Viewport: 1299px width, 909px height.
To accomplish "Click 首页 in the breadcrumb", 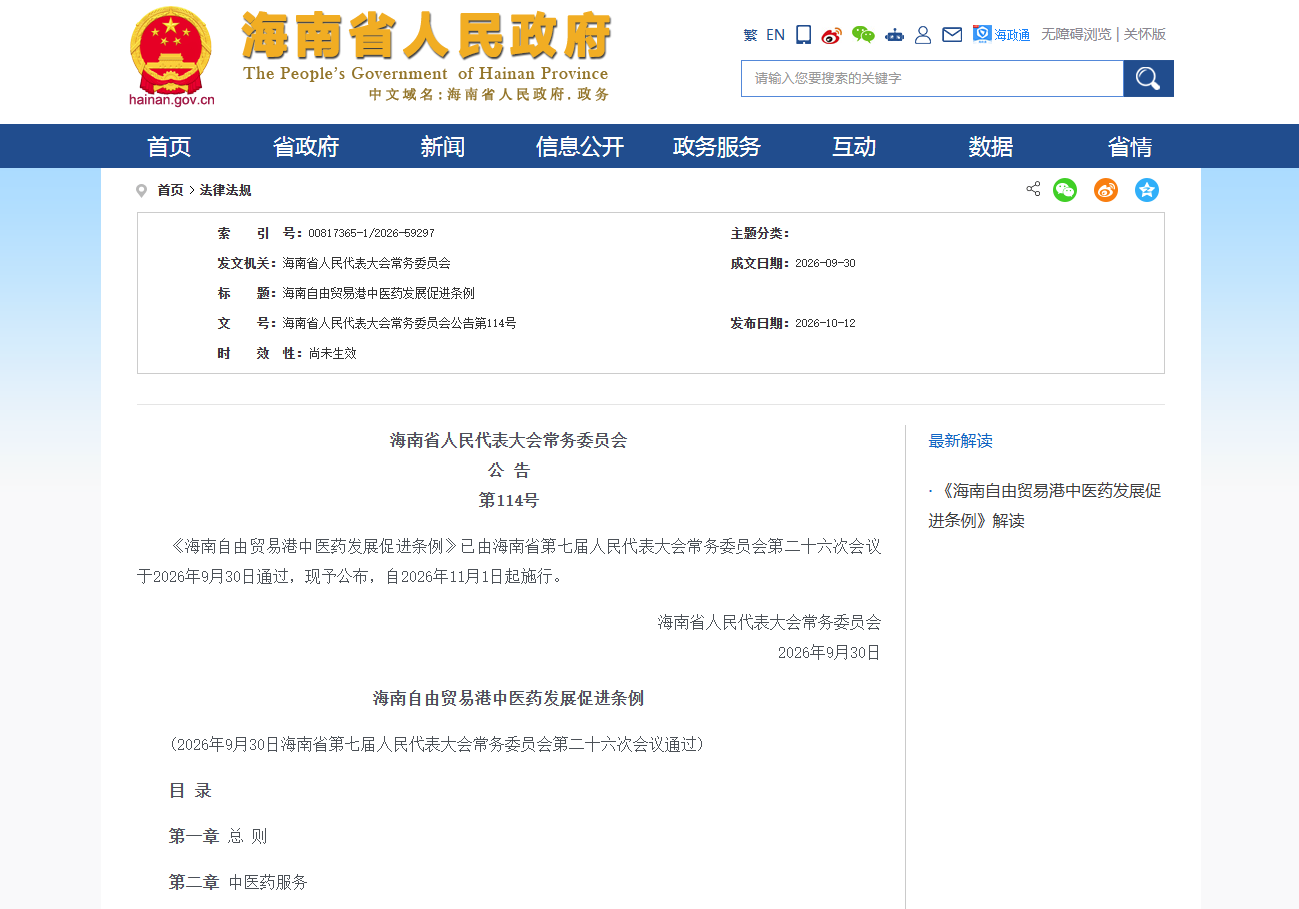I will coord(170,190).
